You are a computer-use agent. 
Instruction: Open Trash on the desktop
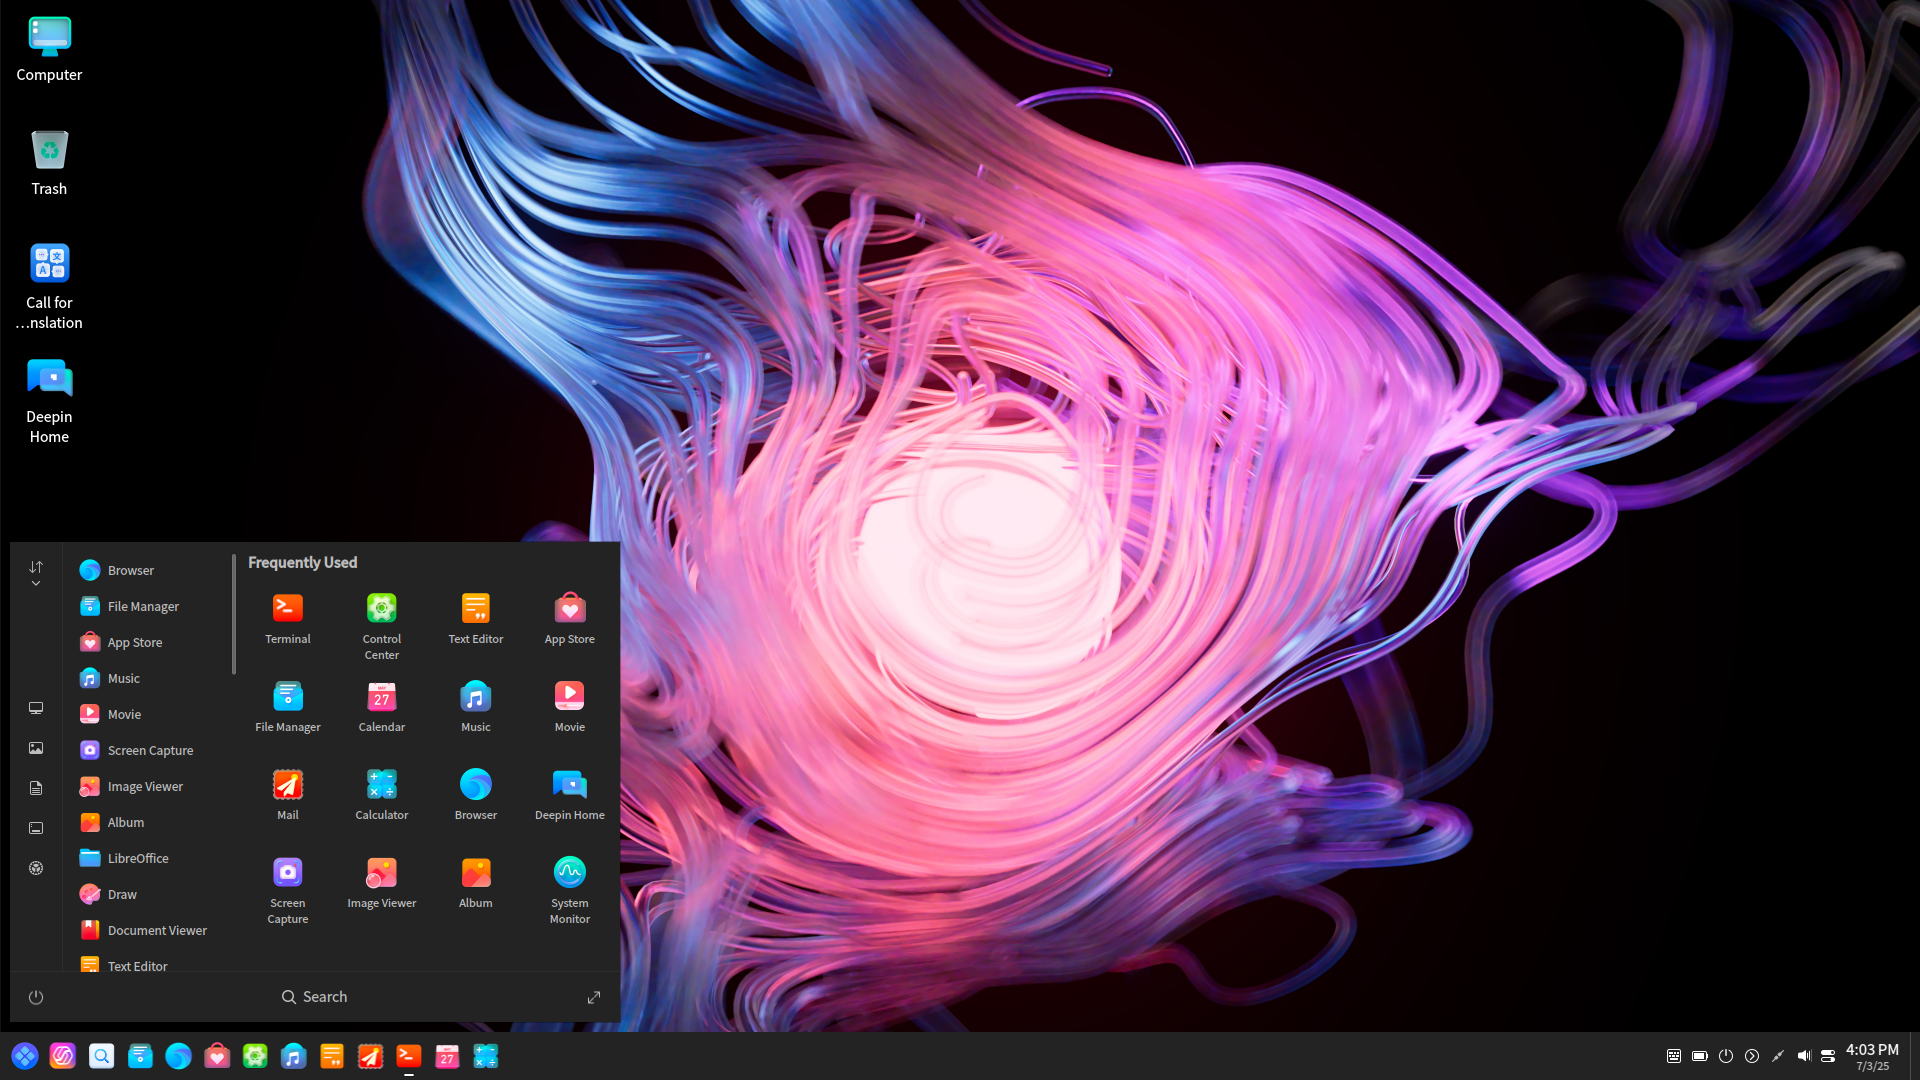coord(49,163)
